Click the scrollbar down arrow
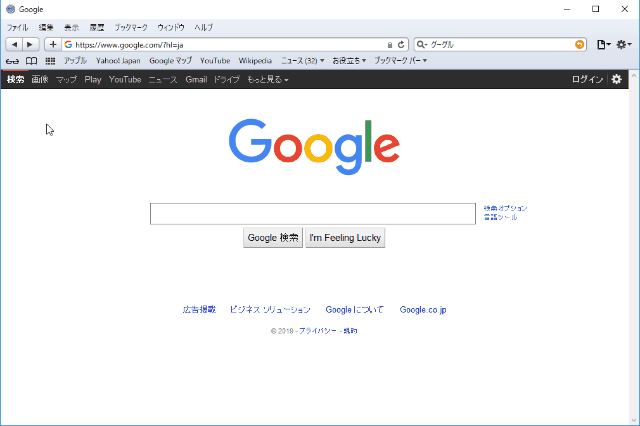 (x=634, y=420)
